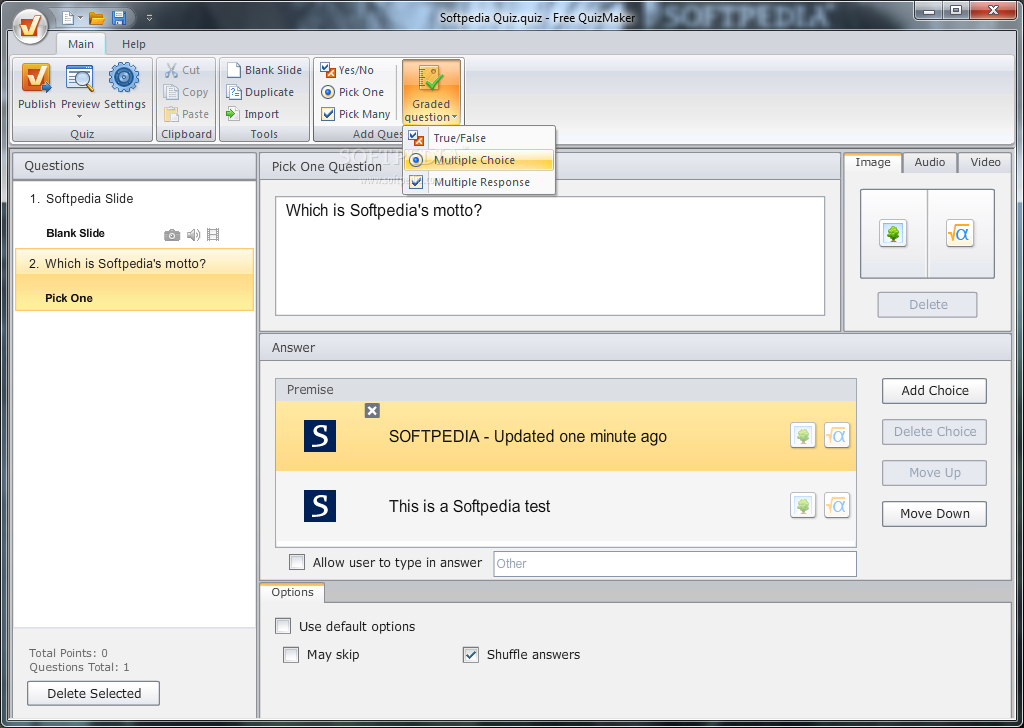Click the disabled media Delete button
Viewport: 1024px width, 728px height.
[927, 304]
